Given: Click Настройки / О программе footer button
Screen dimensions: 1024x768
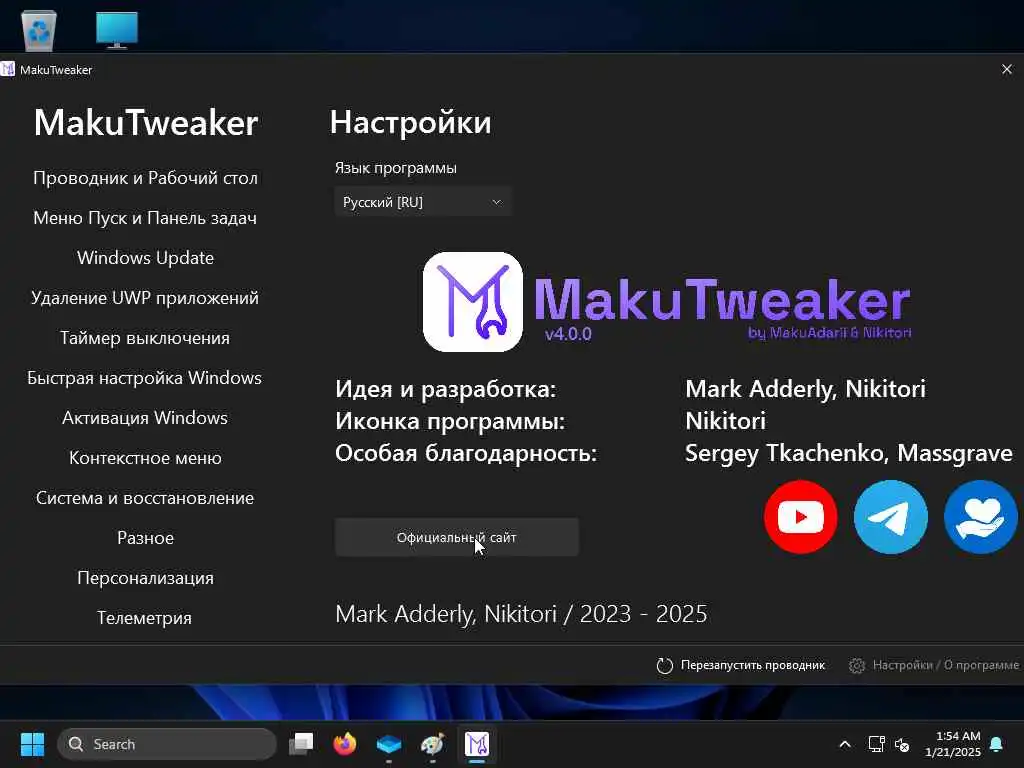Looking at the screenshot, I should 934,665.
